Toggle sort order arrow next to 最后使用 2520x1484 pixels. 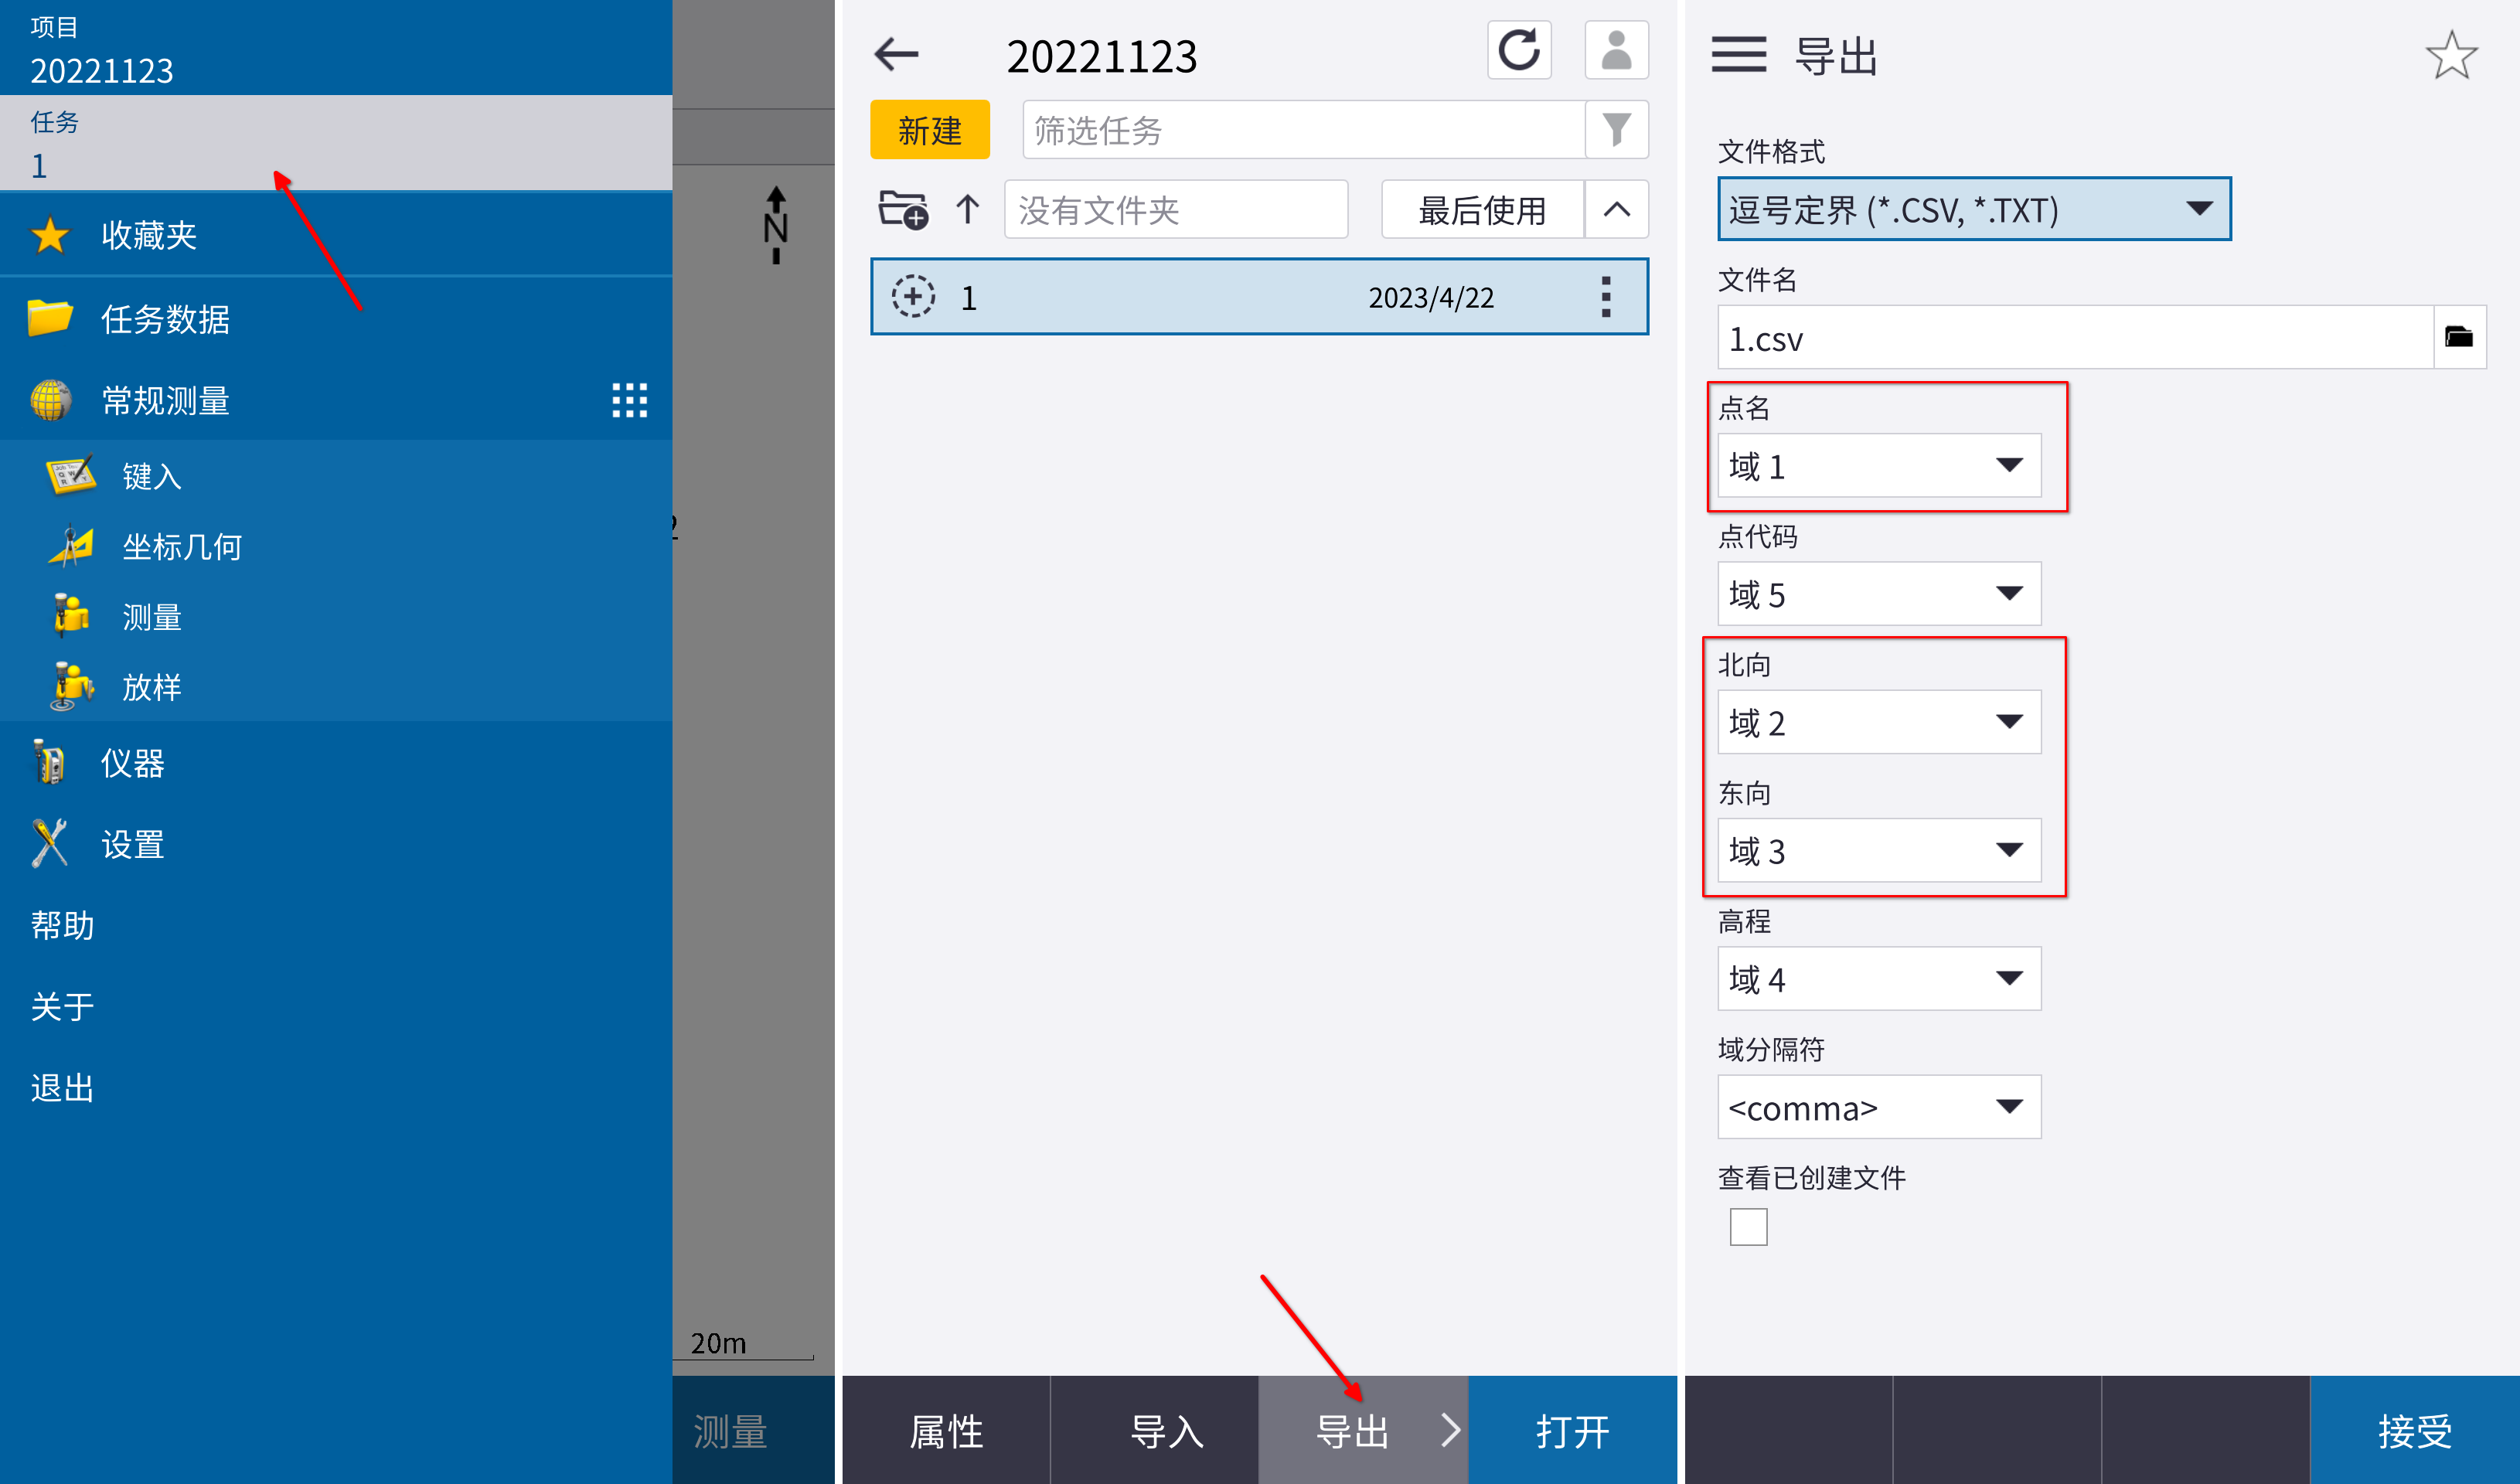coord(1616,210)
